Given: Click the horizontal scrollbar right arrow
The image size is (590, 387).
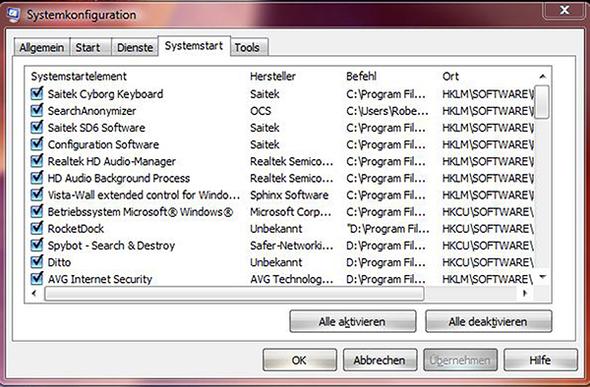Looking at the screenshot, I should 525,293.
